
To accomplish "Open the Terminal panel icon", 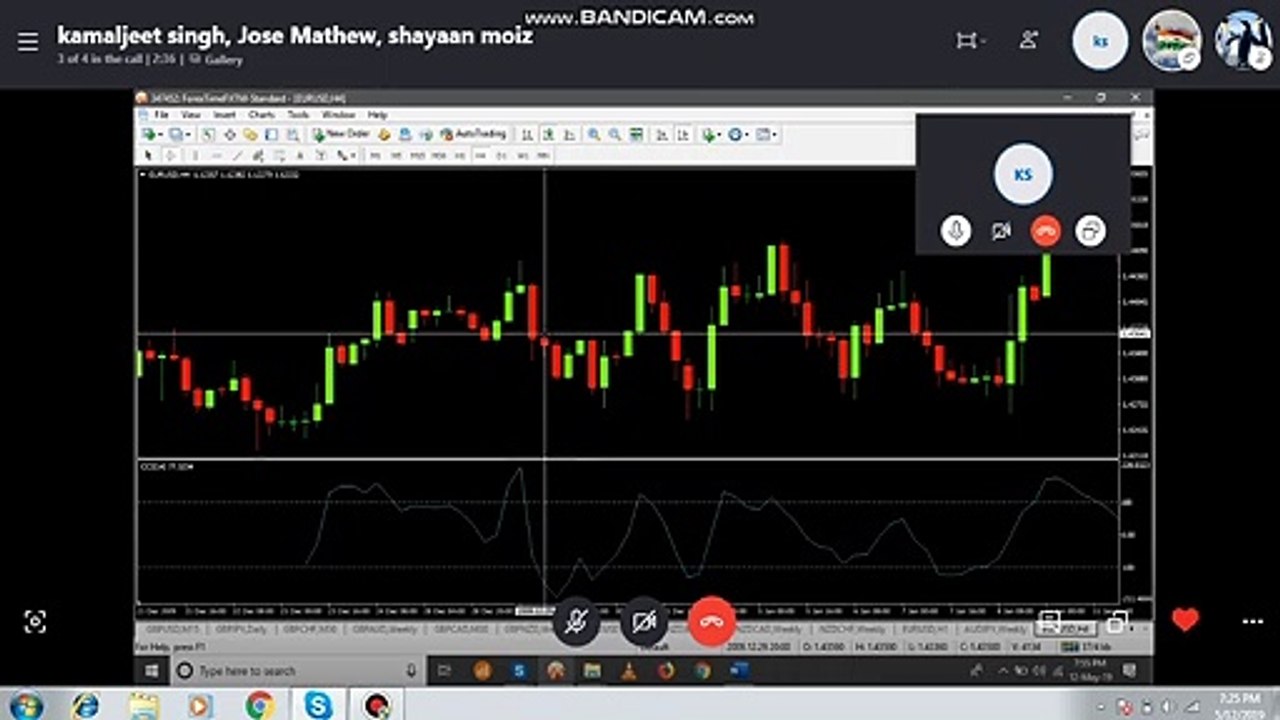I will pos(272,134).
